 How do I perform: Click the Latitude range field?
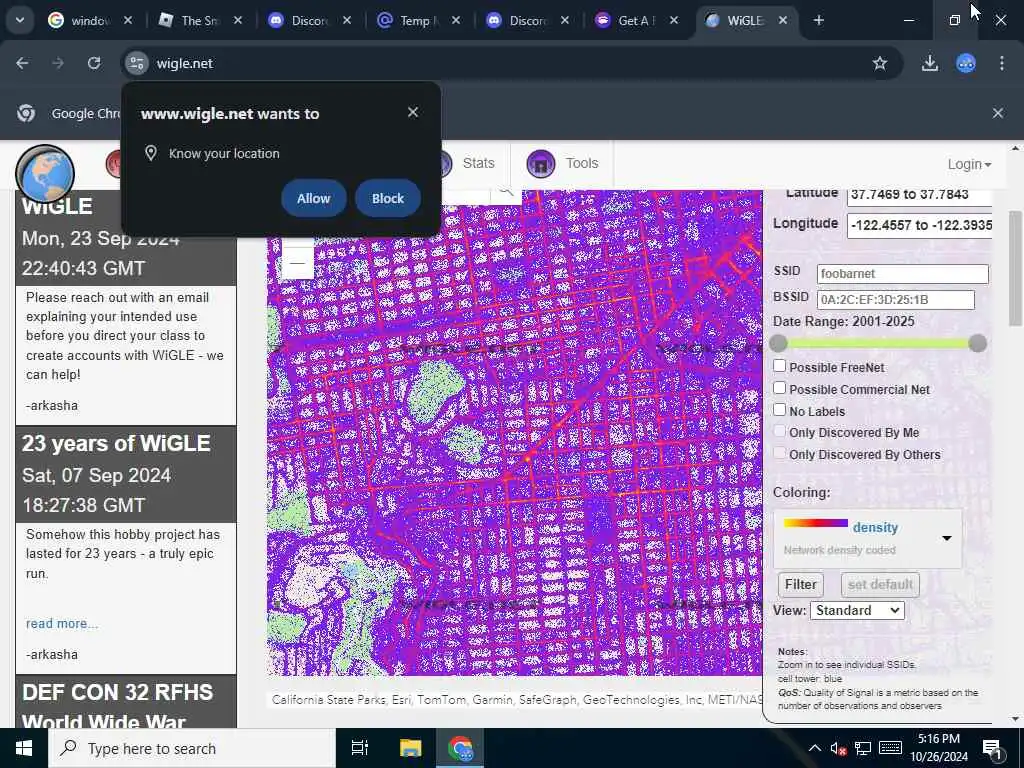pyautogui.click(x=920, y=195)
